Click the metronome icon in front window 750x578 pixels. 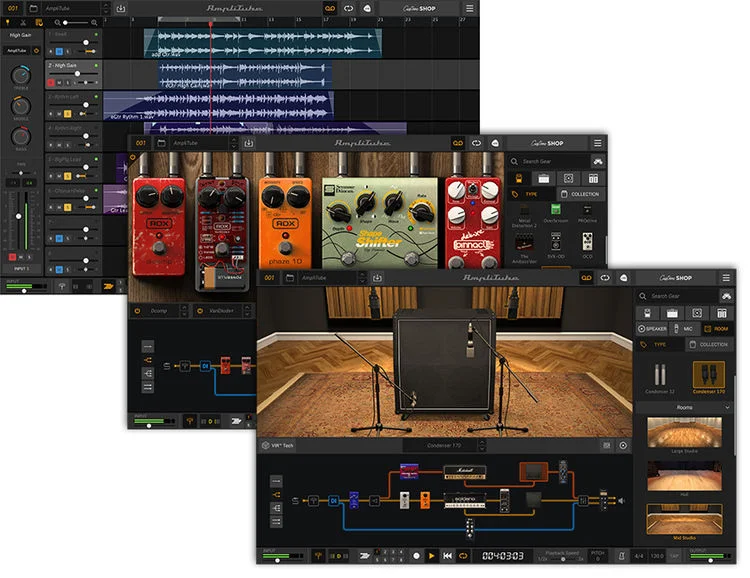click(621, 556)
